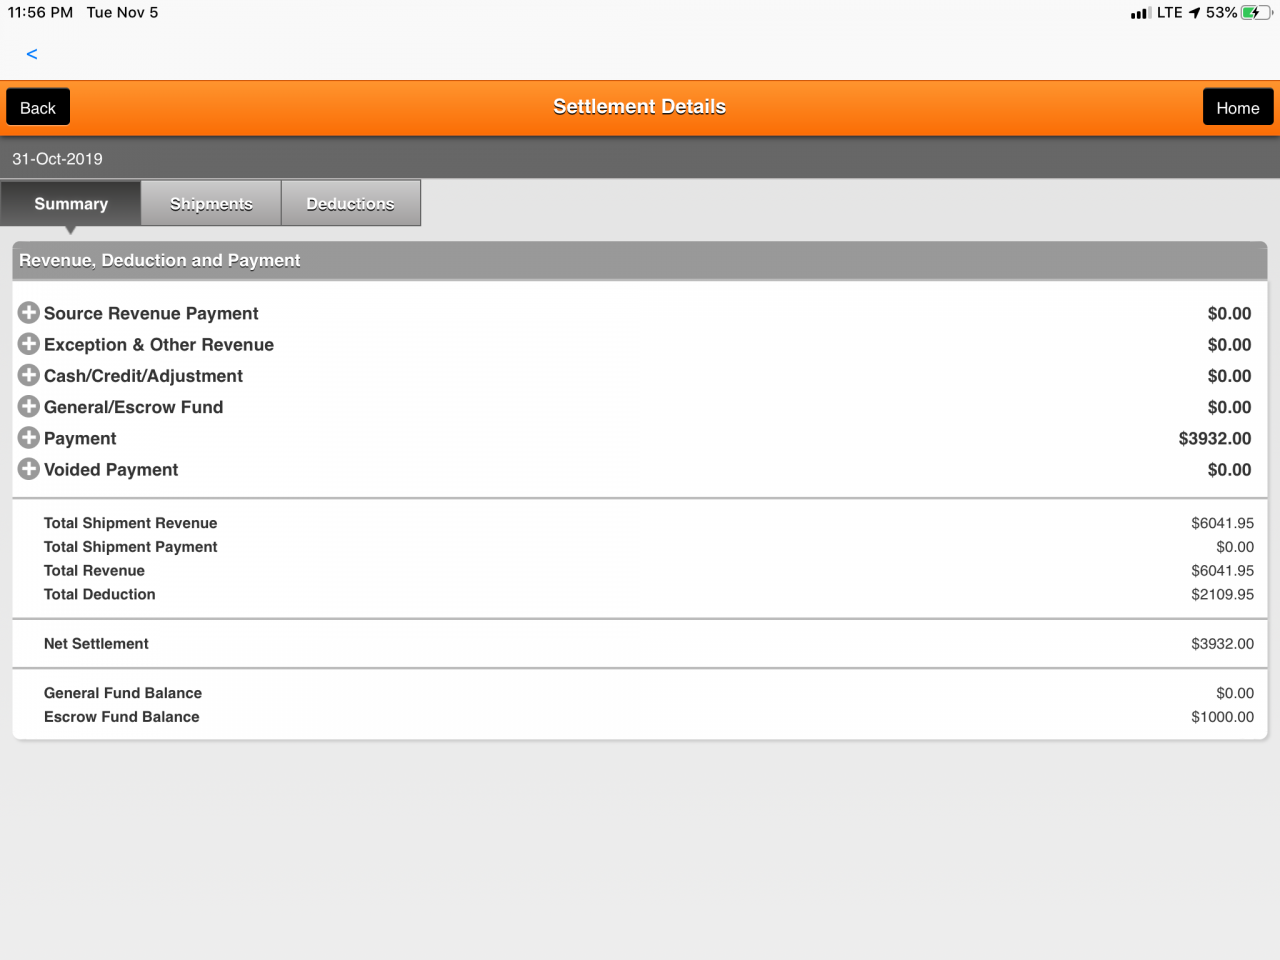Go to Home via header button
The width and height of the screenshot is (1280, 960).
pos(1237,108)
